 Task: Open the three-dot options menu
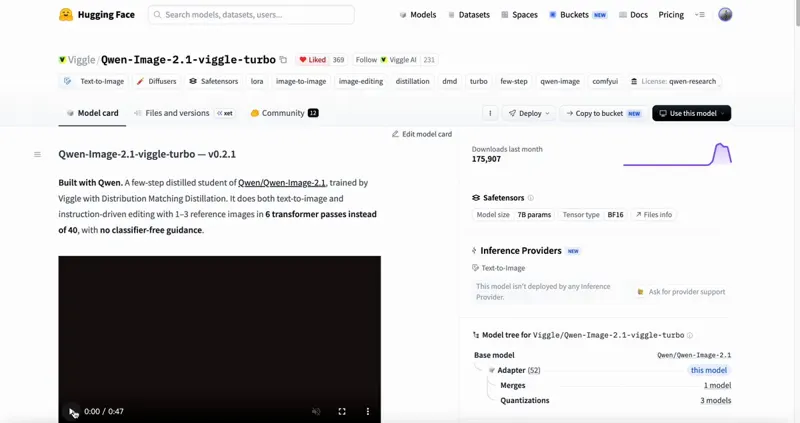pos(490,113)
